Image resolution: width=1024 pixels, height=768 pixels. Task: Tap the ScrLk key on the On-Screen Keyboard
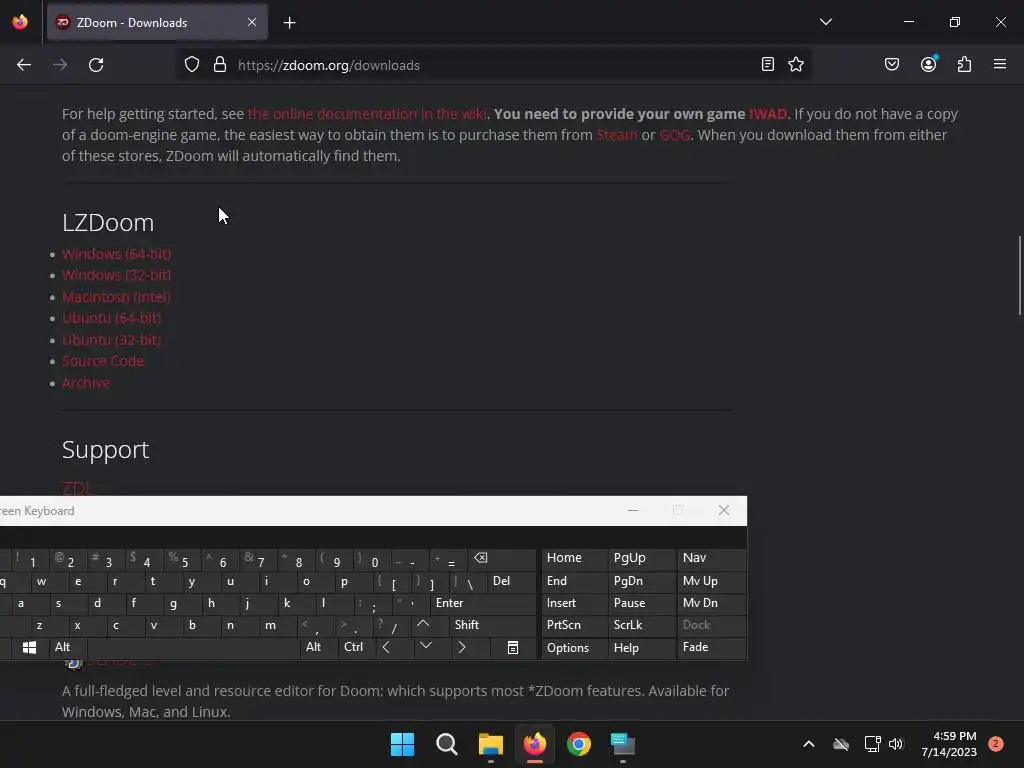pos(641,625)
